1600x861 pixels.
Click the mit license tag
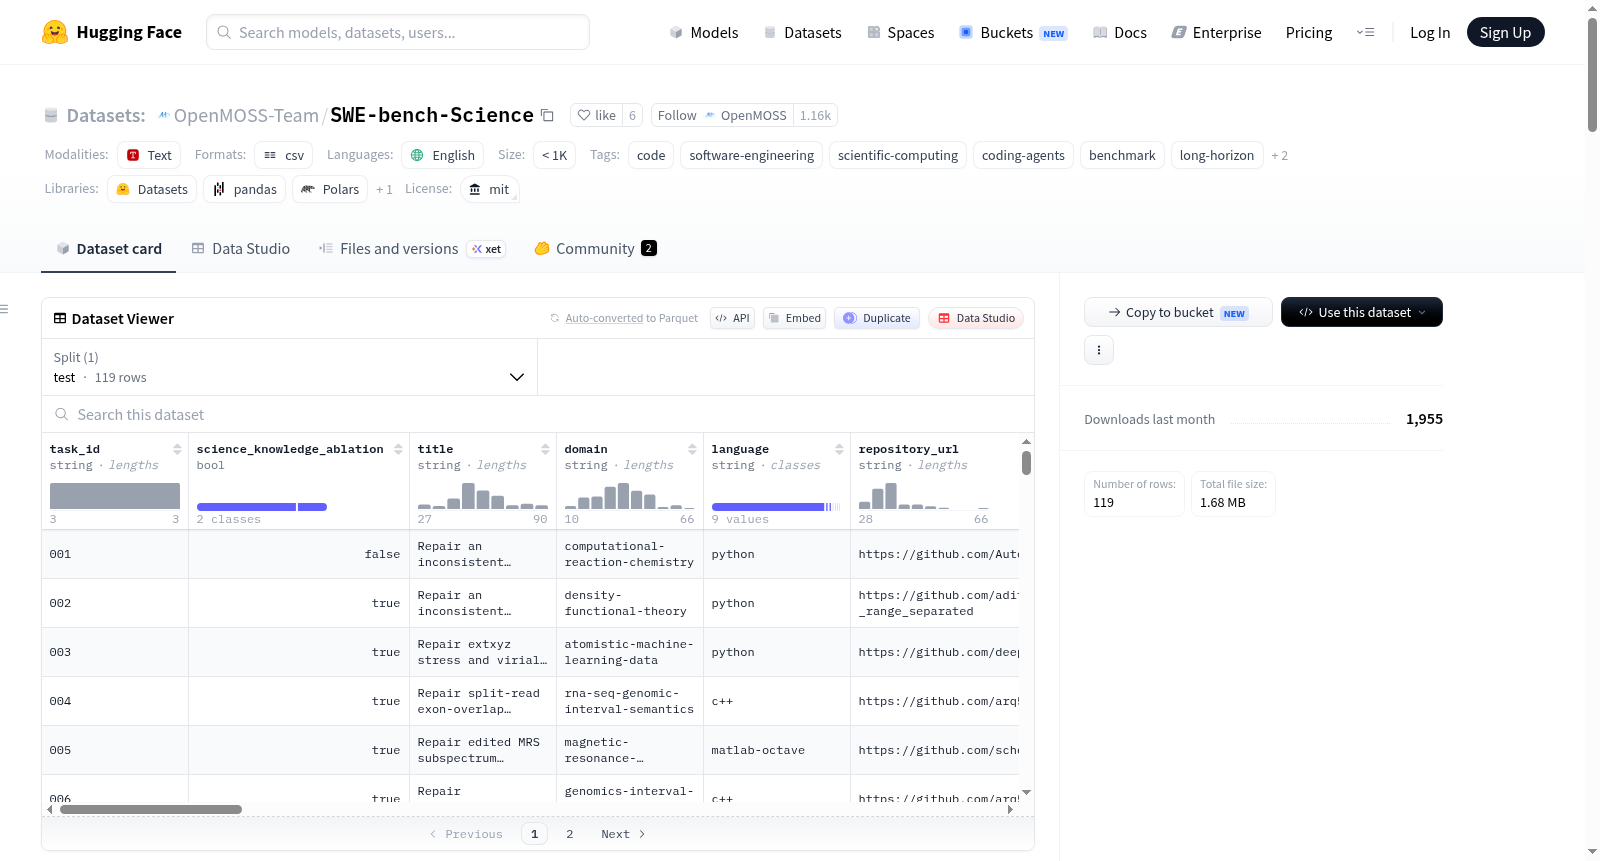click(490, 189)
